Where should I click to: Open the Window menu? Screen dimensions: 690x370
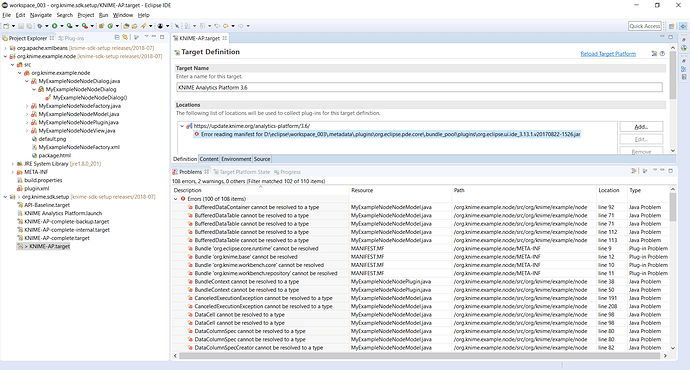123,15
